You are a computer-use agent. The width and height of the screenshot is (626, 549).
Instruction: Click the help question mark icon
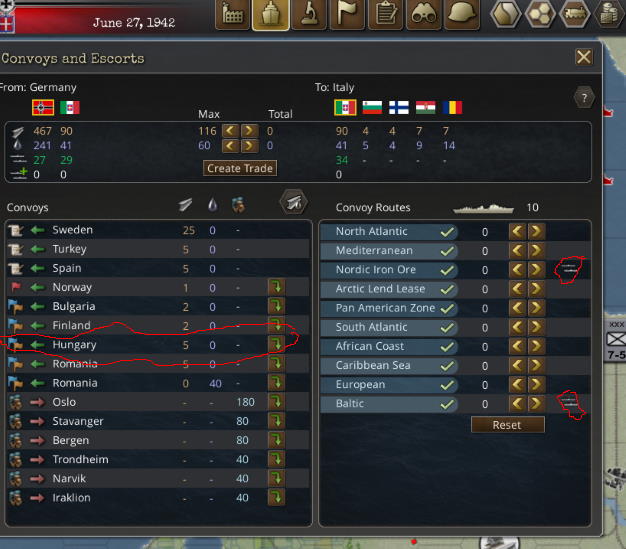pos(584,98)
